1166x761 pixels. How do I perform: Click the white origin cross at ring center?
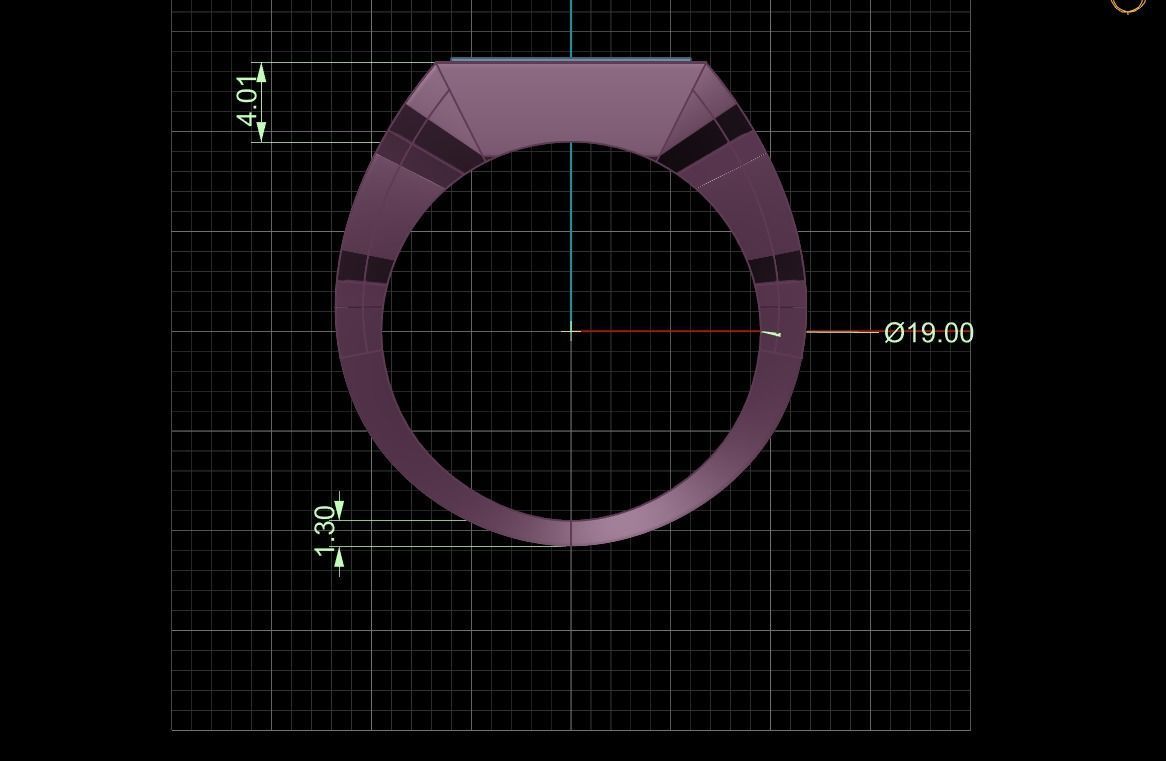[x=571, y=331]
